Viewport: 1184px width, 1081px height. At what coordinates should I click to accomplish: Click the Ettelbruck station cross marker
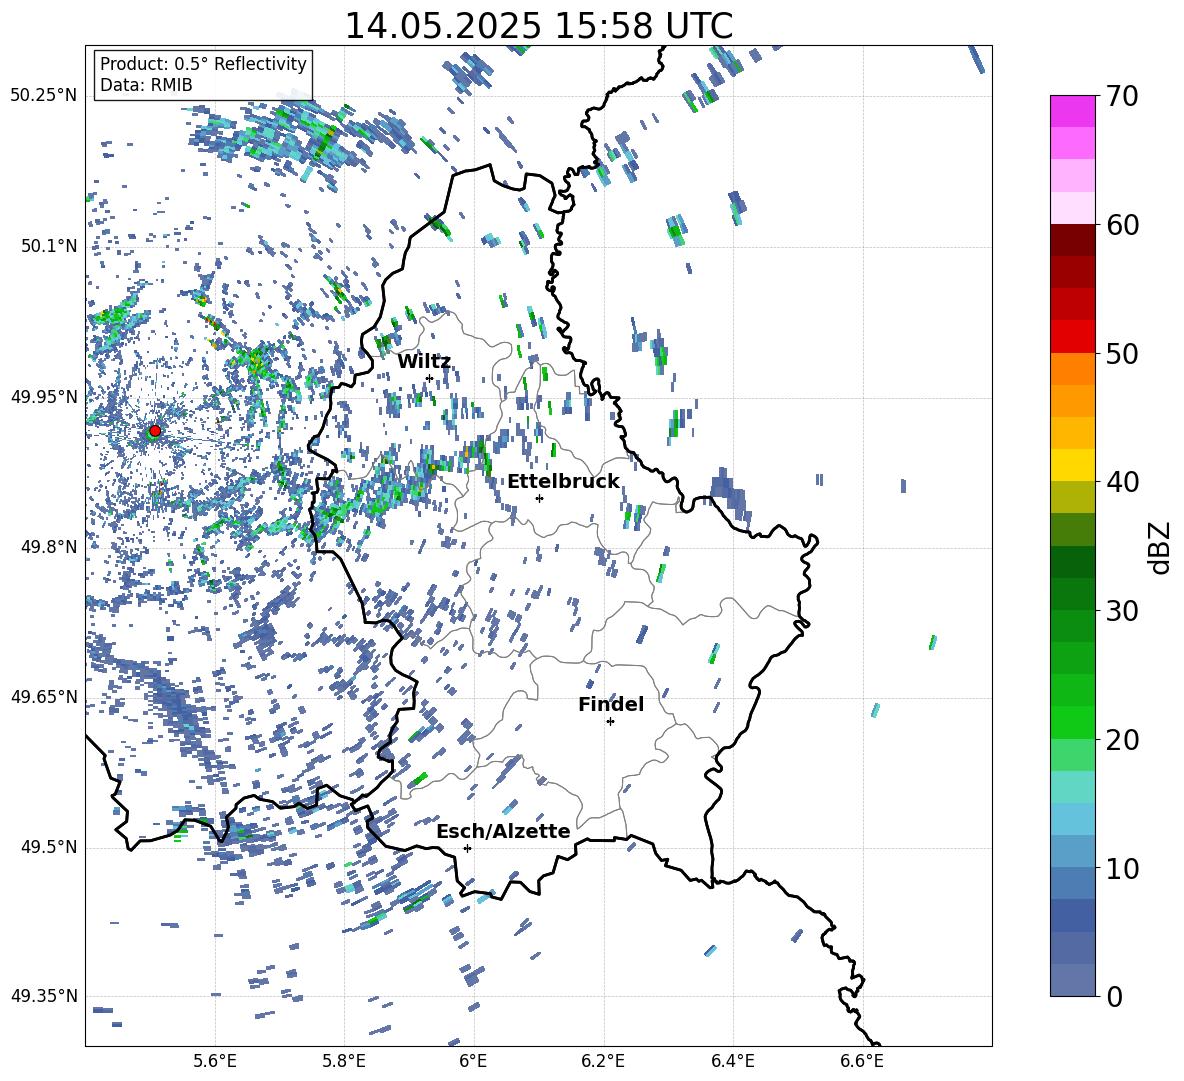point(539,498)
